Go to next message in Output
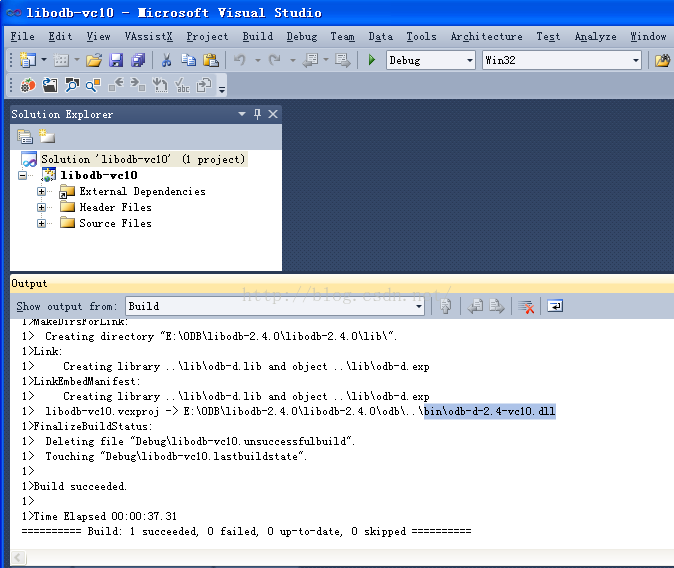The height and width of the screenshot is (568, 674). click(x=496, y=306)
